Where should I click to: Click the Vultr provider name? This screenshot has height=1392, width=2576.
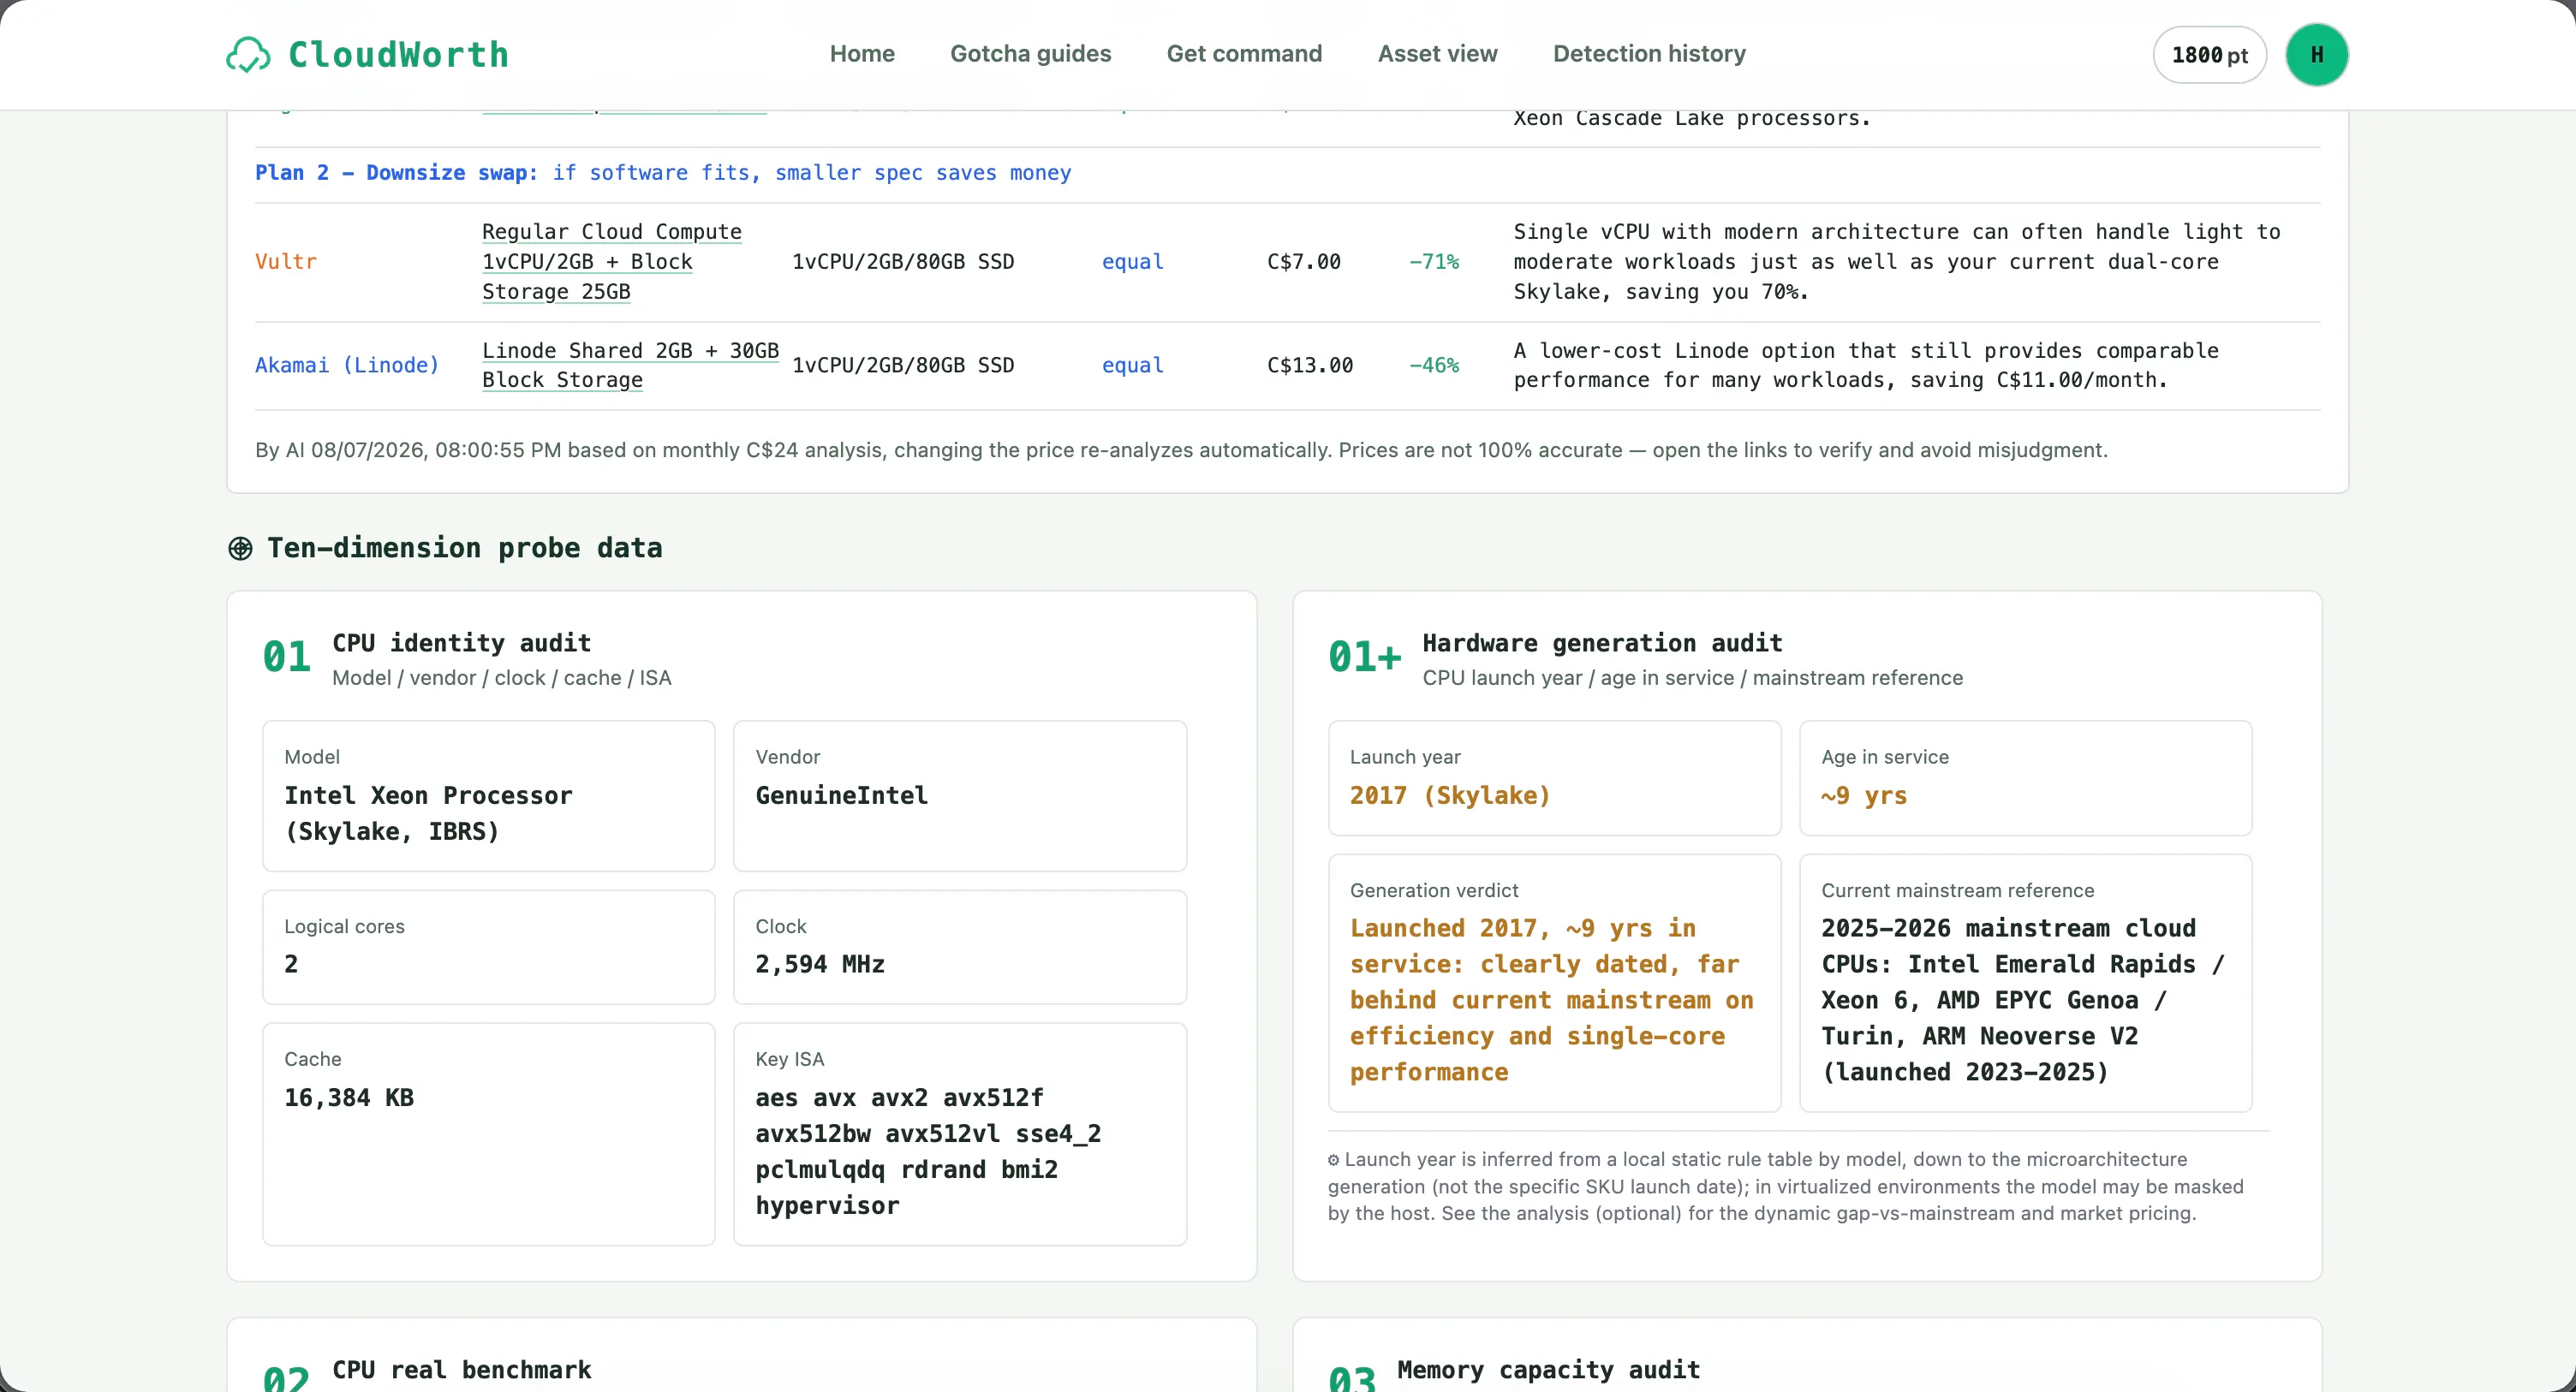(286, 262)
